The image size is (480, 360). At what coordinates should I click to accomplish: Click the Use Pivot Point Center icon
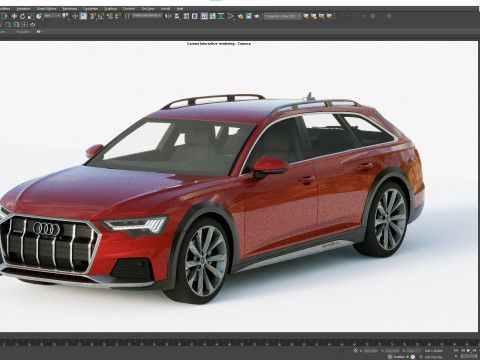65,16
